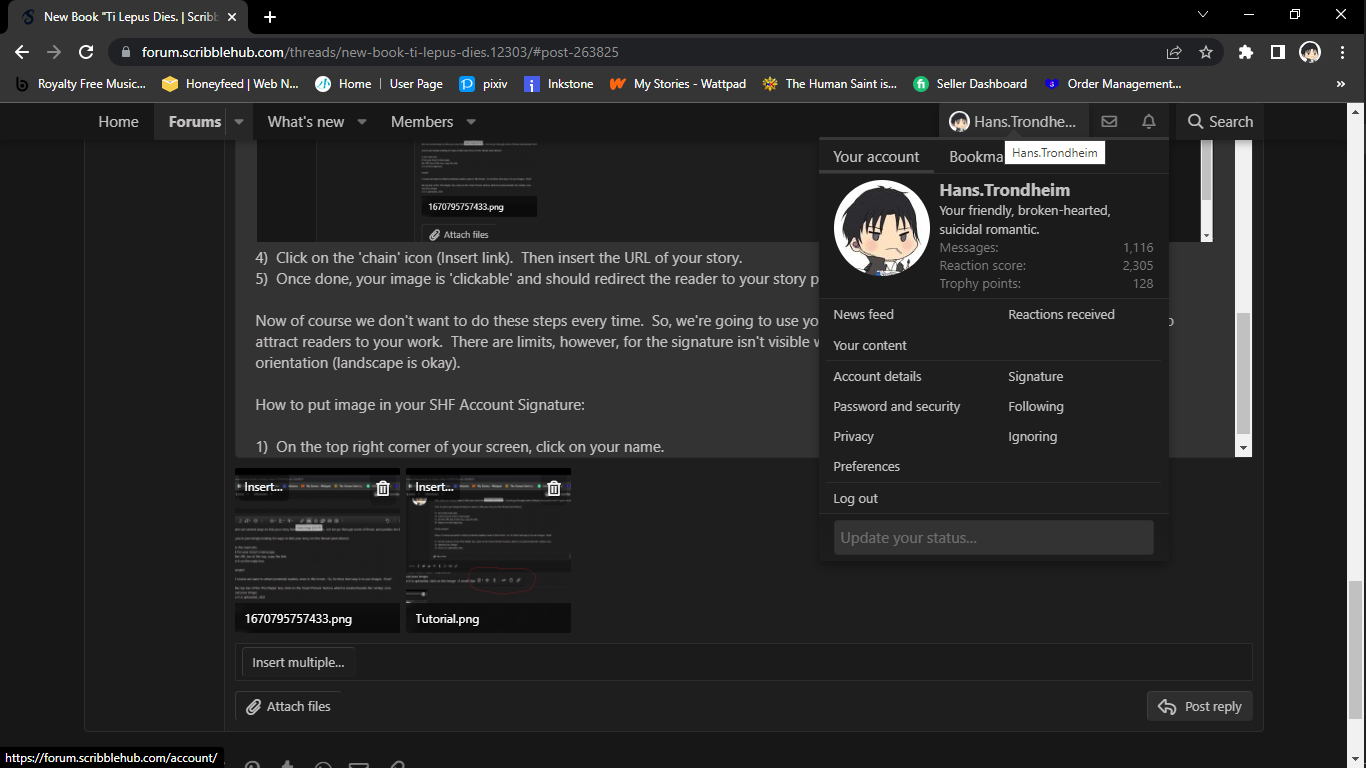
Task: Open a new browser tab
Action: click(270, 17)
